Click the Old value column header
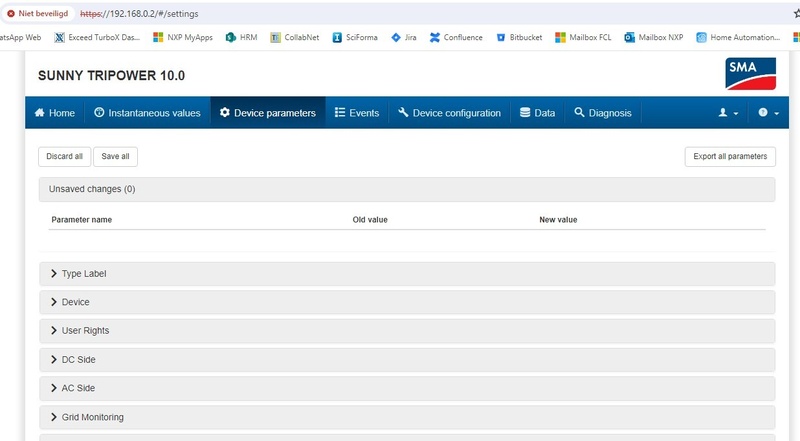 pos(370,220)
